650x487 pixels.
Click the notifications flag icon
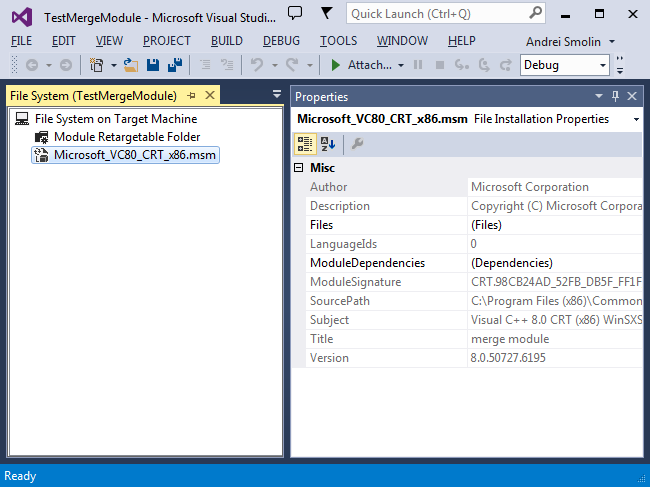(x=327, y=13)
